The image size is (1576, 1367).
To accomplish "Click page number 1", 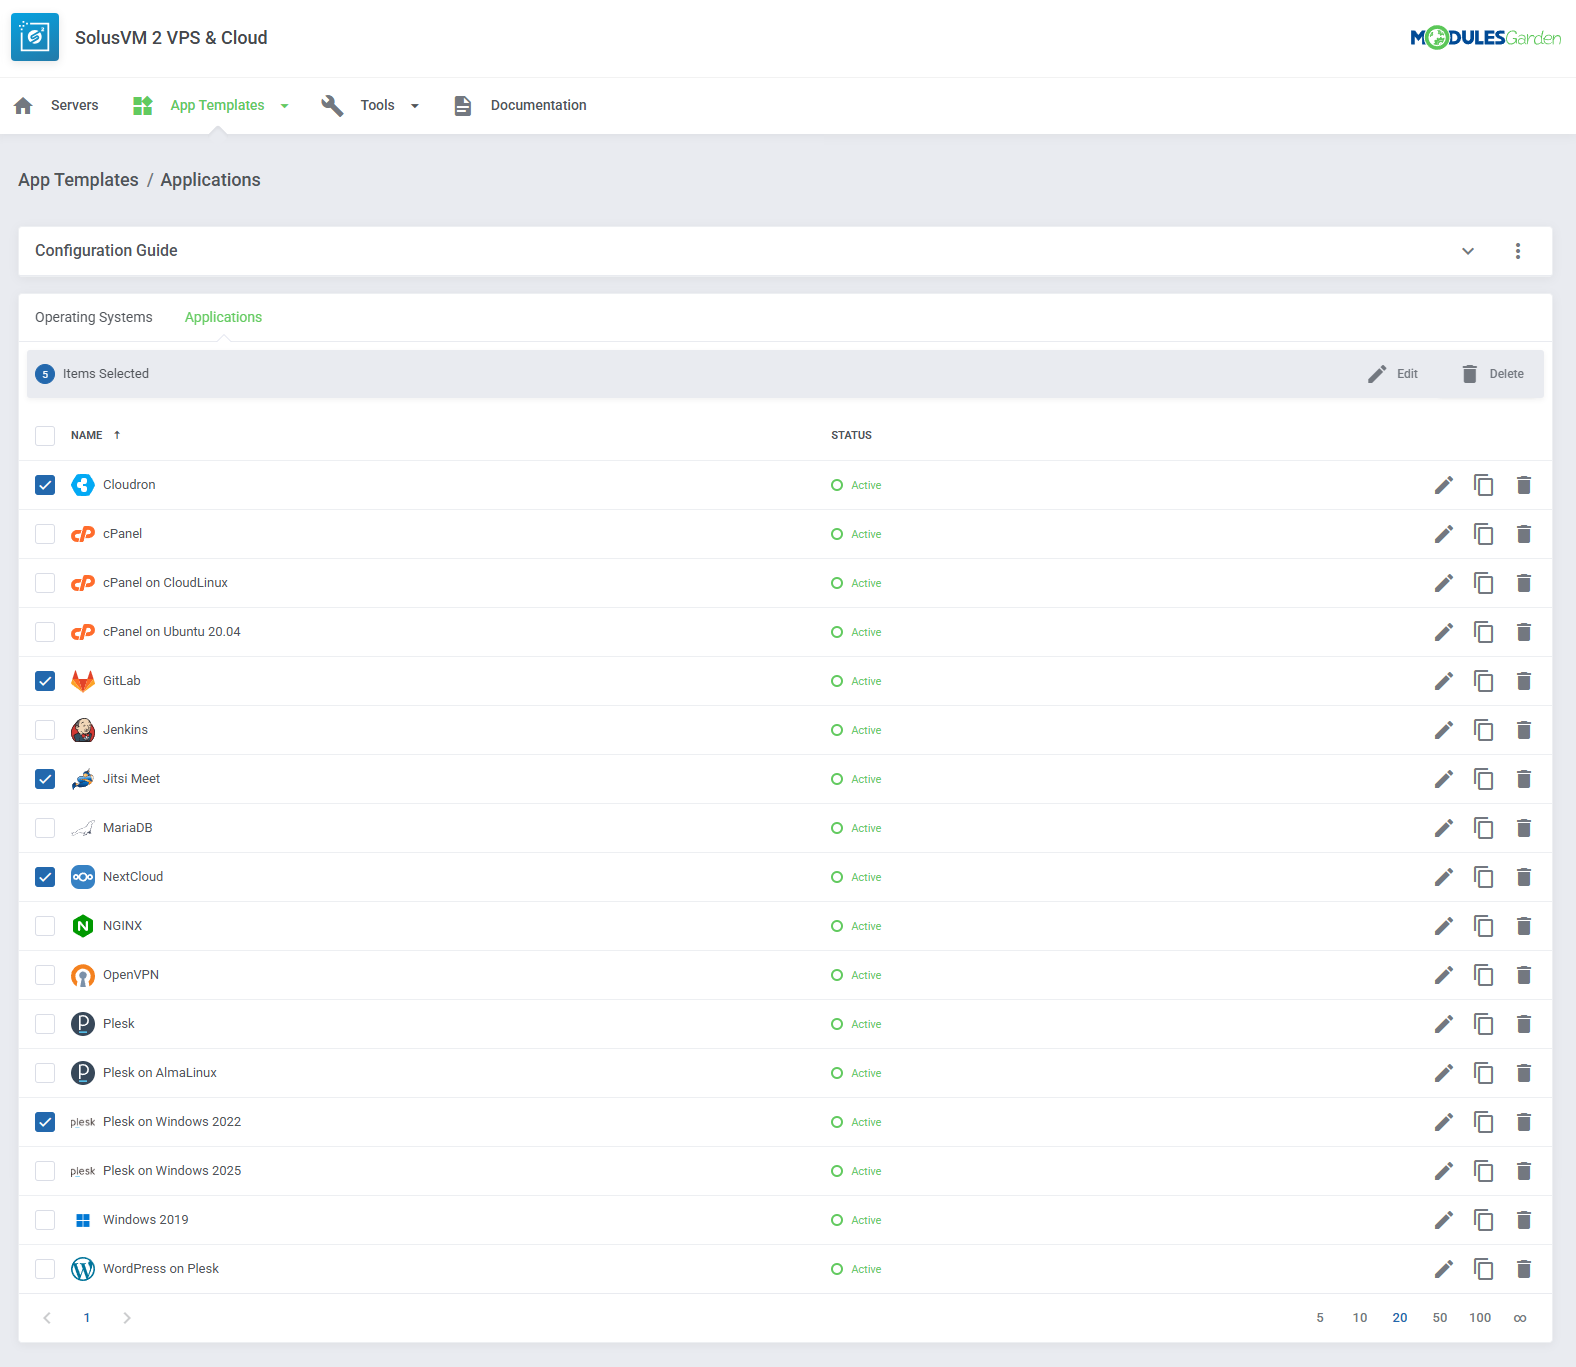I will click(x=87, y=1318).
